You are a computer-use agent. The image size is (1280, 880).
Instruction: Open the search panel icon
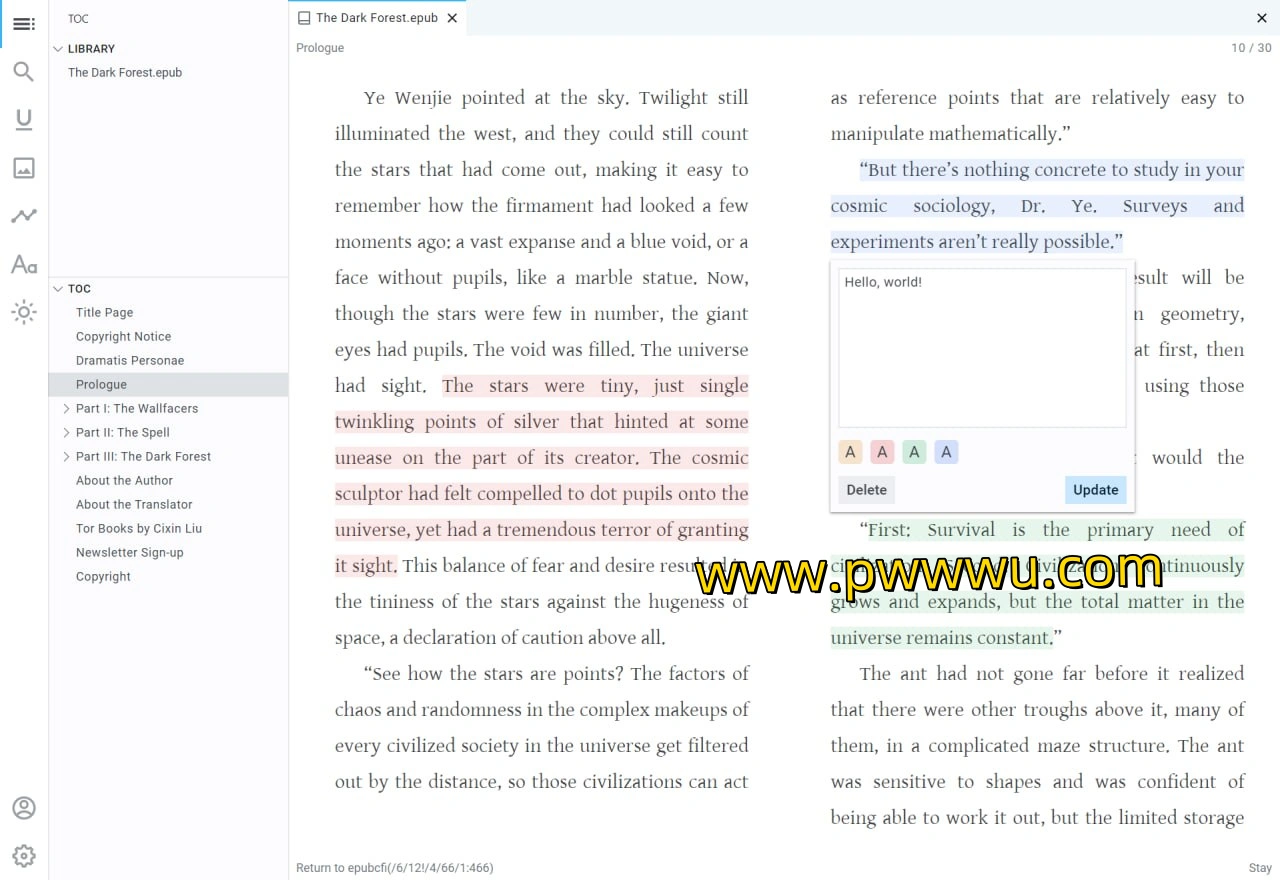(x=24, y=72)
